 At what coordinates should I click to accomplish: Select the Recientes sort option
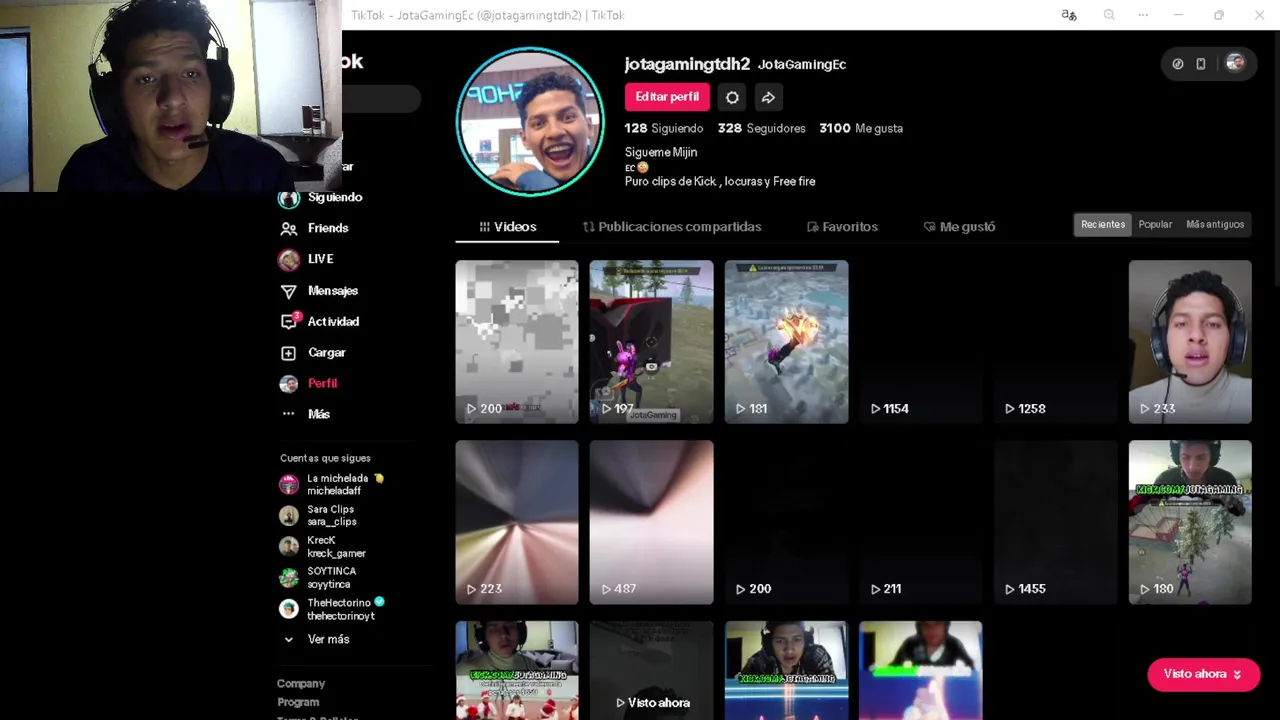point(1103,224)
